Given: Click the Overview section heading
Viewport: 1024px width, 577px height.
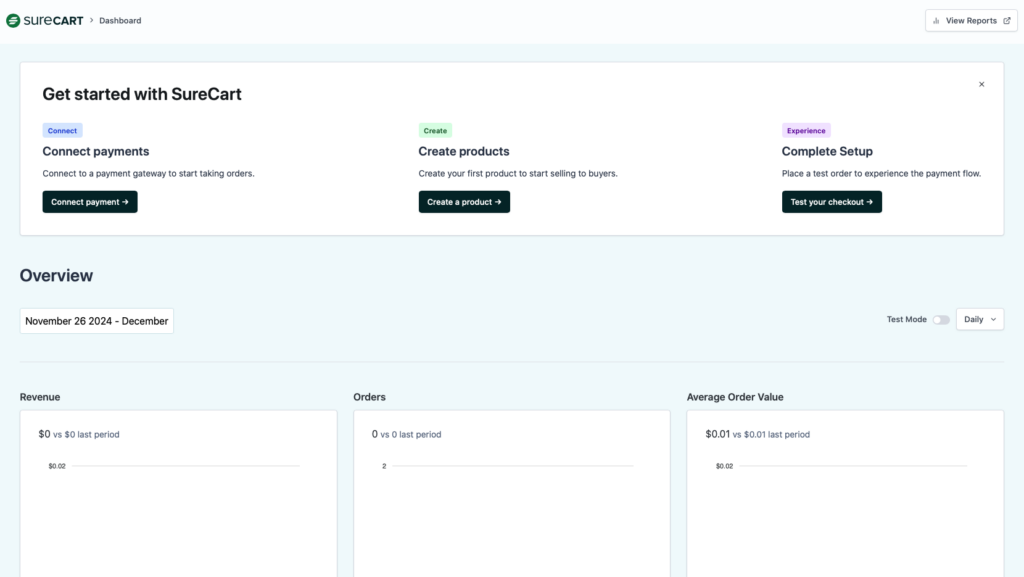Looking at the screenshot, I should (x=56, y=276).
